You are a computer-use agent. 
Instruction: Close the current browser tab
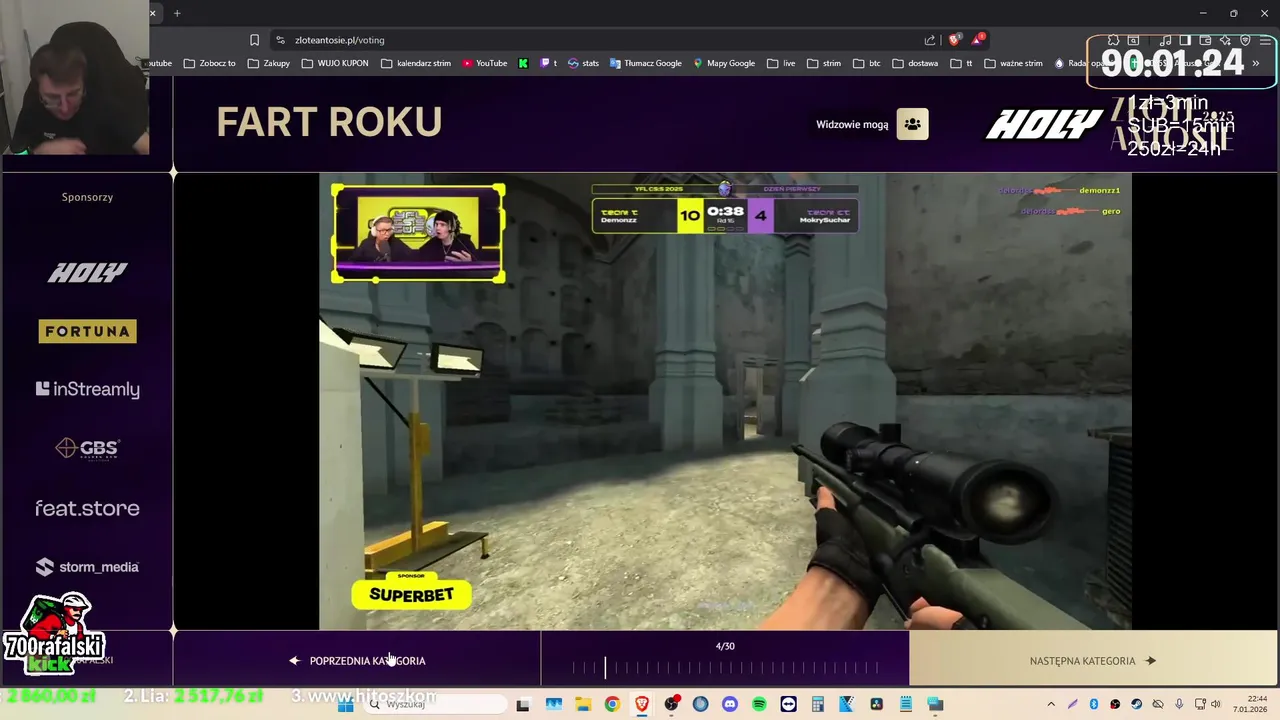click(153, 13)
